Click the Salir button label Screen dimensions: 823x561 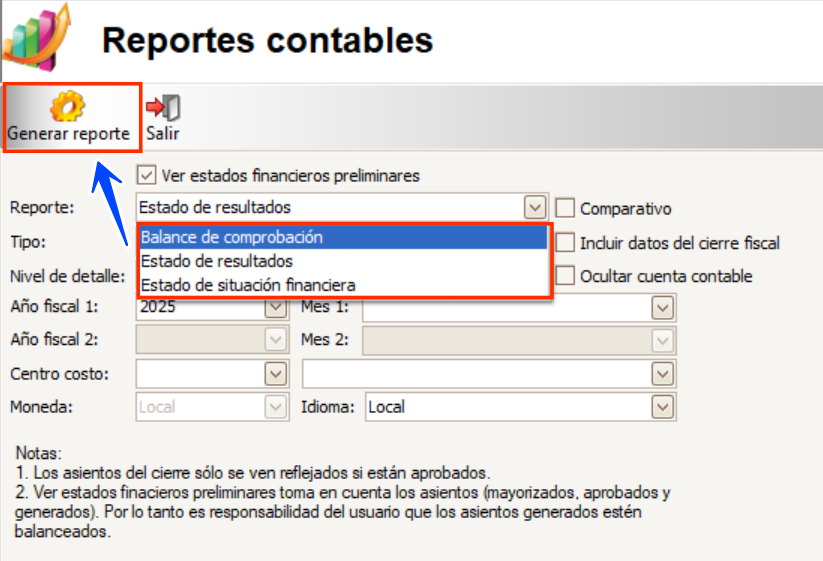163,133
